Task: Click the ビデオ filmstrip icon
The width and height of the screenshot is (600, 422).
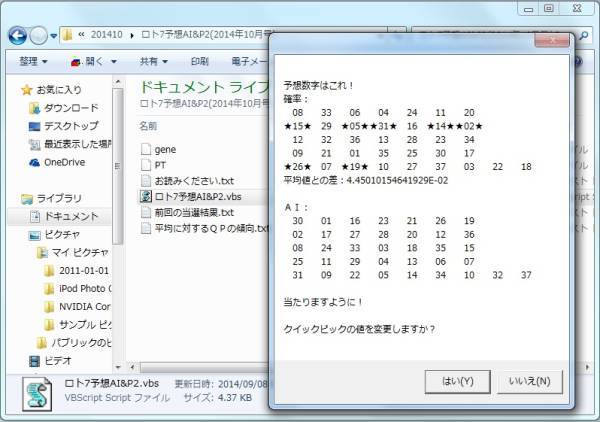Action: 34,361
